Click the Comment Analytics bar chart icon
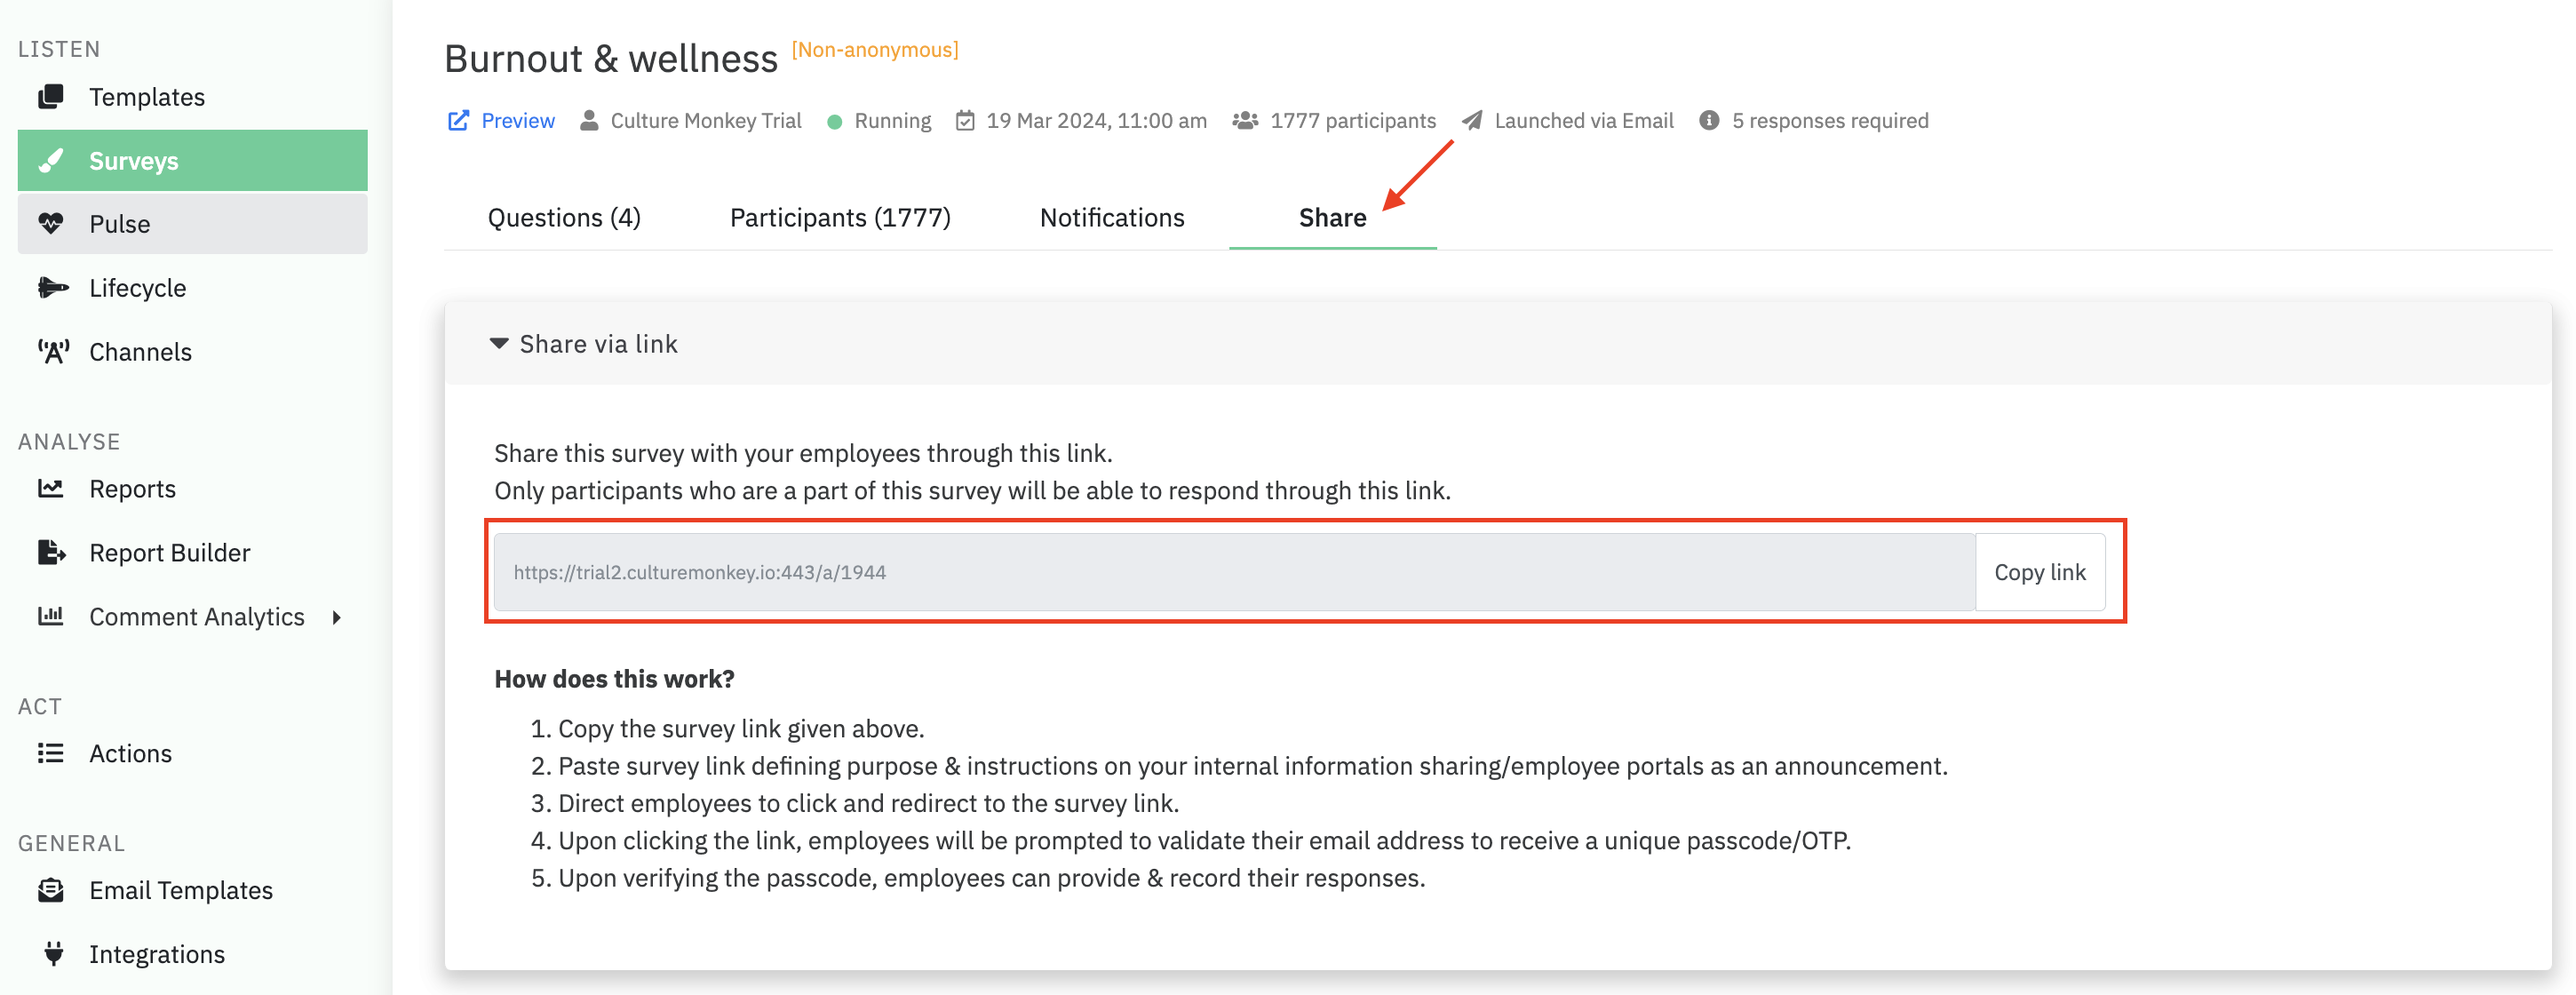This screenshot has width=2576, height=995. point(50,616)
